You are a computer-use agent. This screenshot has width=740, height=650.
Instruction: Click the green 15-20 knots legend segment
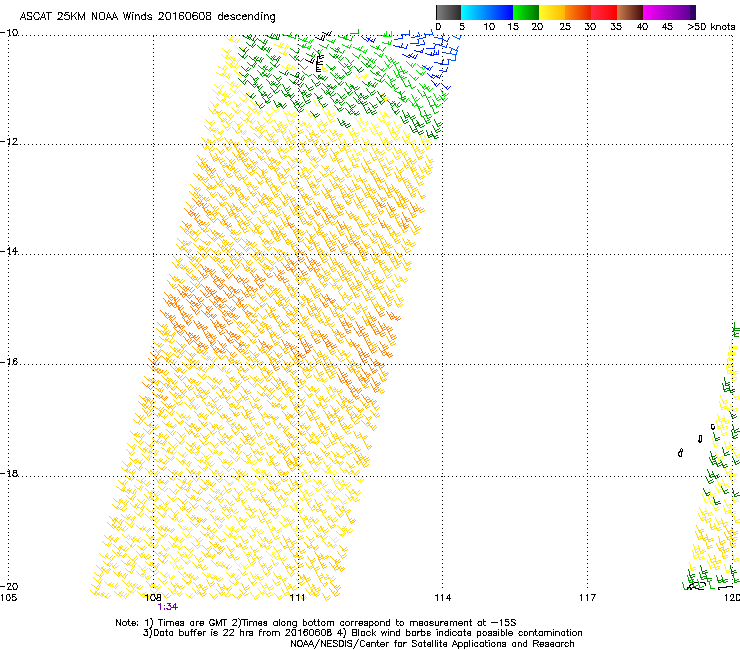(x=526, y=12)
